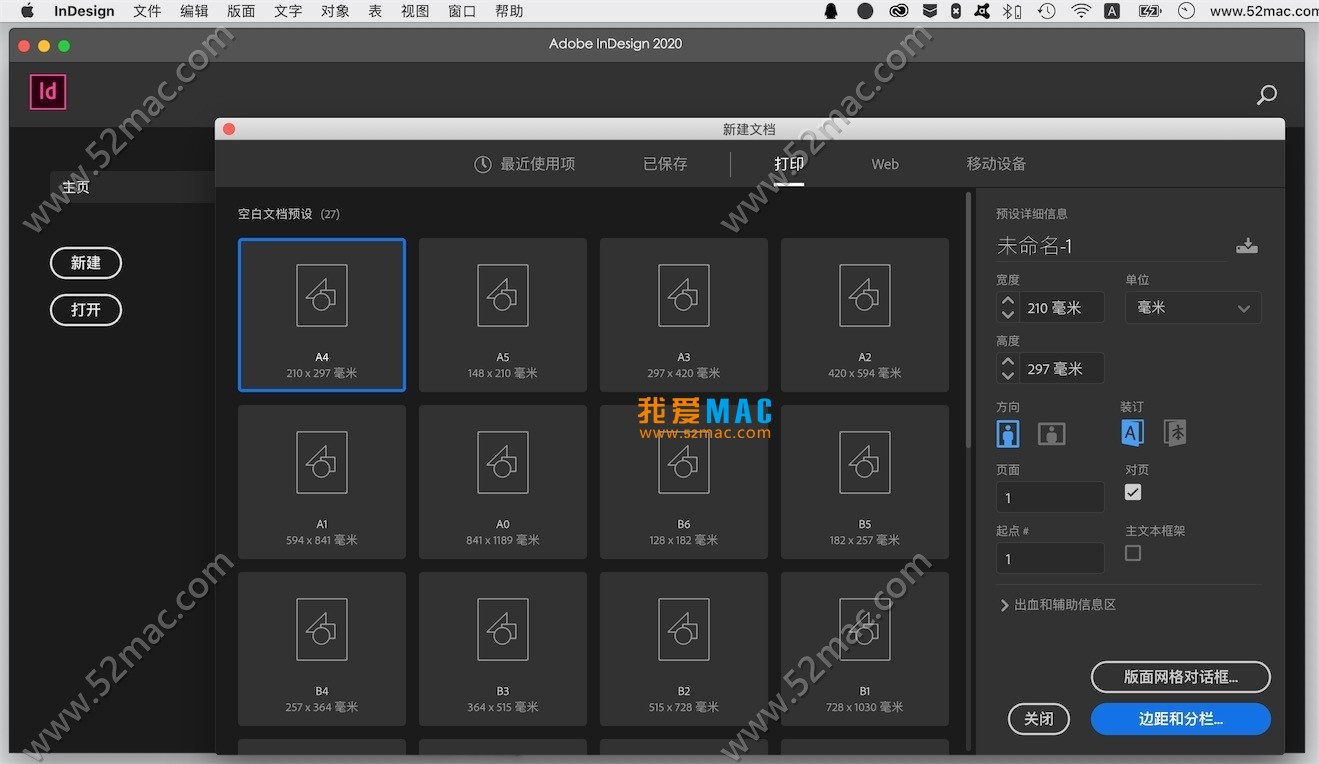Select the A5 148 x 210 preset
Viewport: 1319px width, 764px height.
[503, 315]
